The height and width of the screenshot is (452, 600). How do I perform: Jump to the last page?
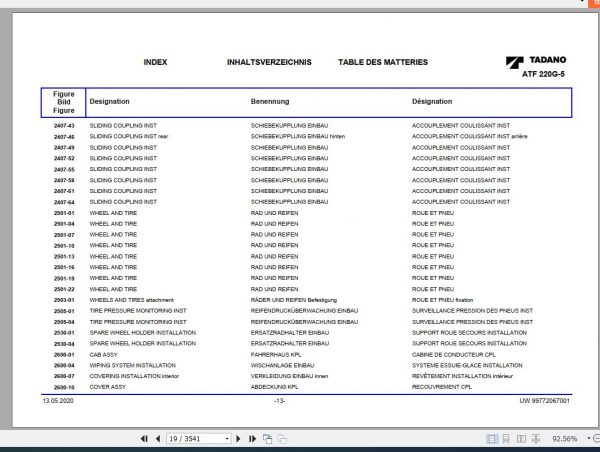tap(252, 439)
